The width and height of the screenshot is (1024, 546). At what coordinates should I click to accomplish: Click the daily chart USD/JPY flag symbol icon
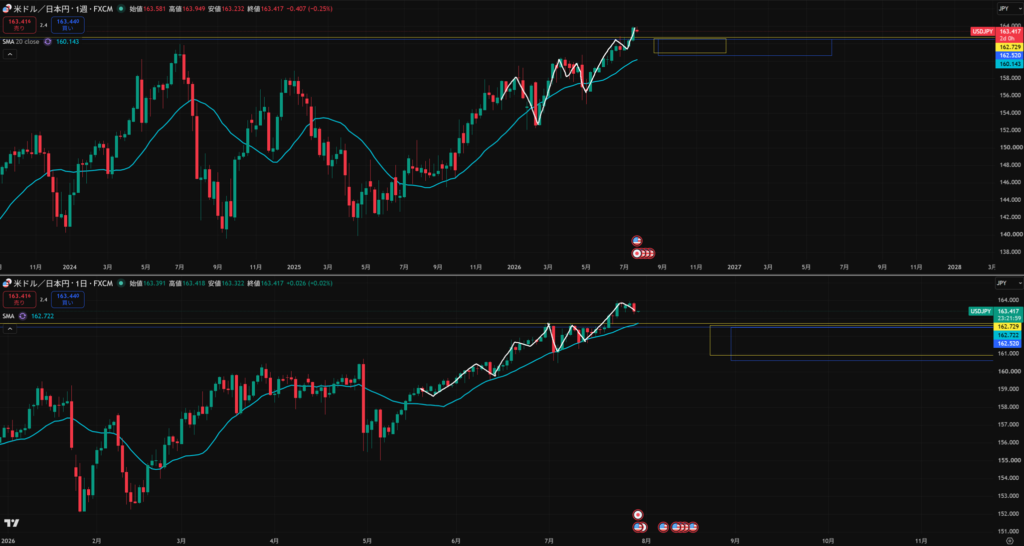coord(7,283)
